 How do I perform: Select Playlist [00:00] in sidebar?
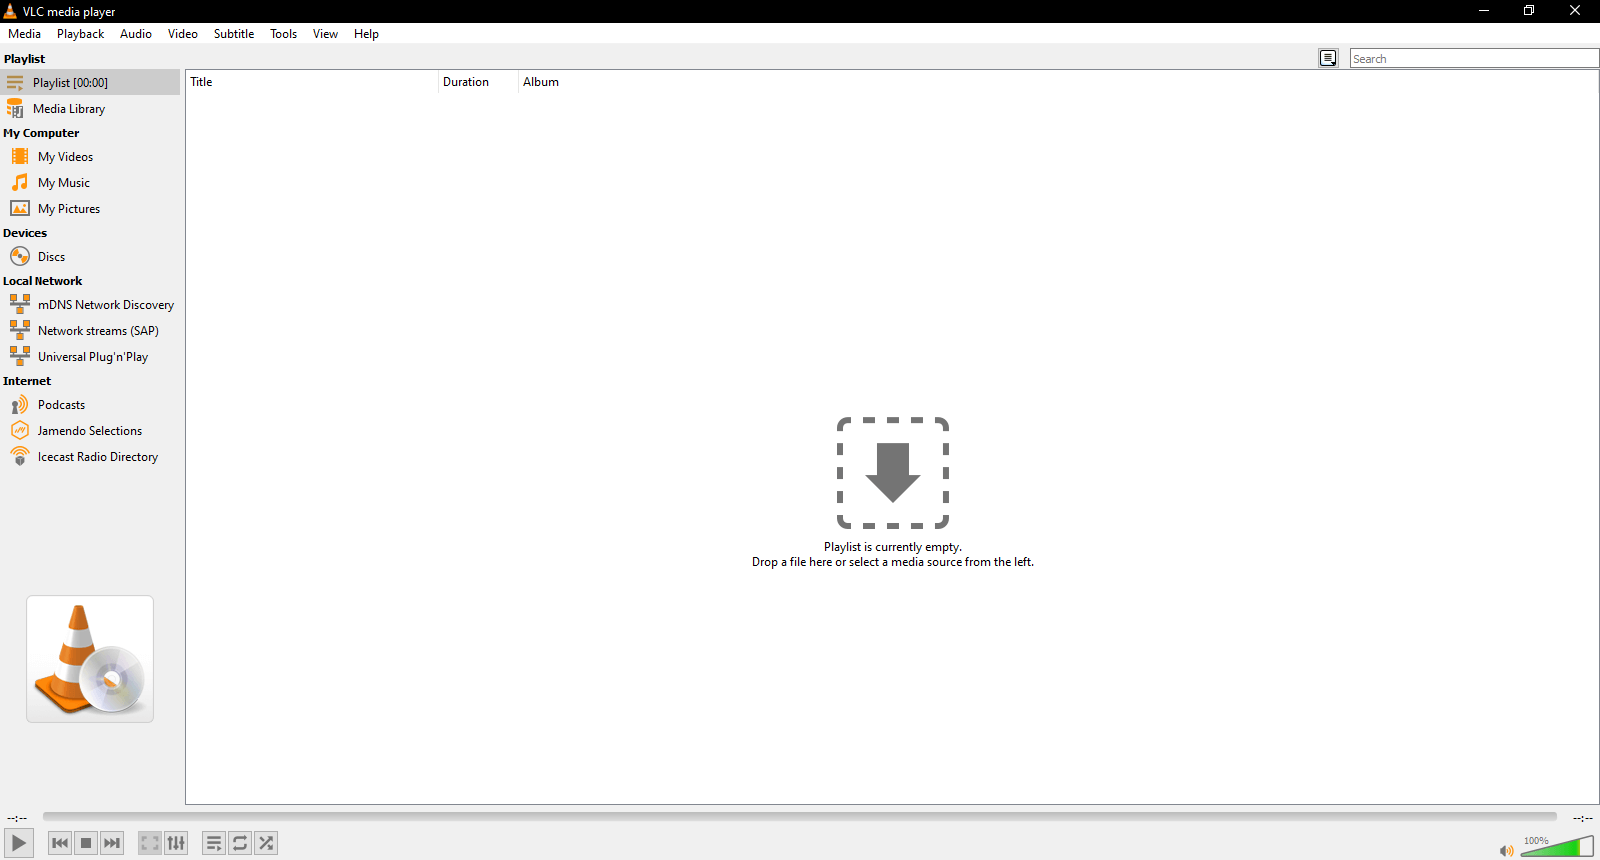click(90, 82)
